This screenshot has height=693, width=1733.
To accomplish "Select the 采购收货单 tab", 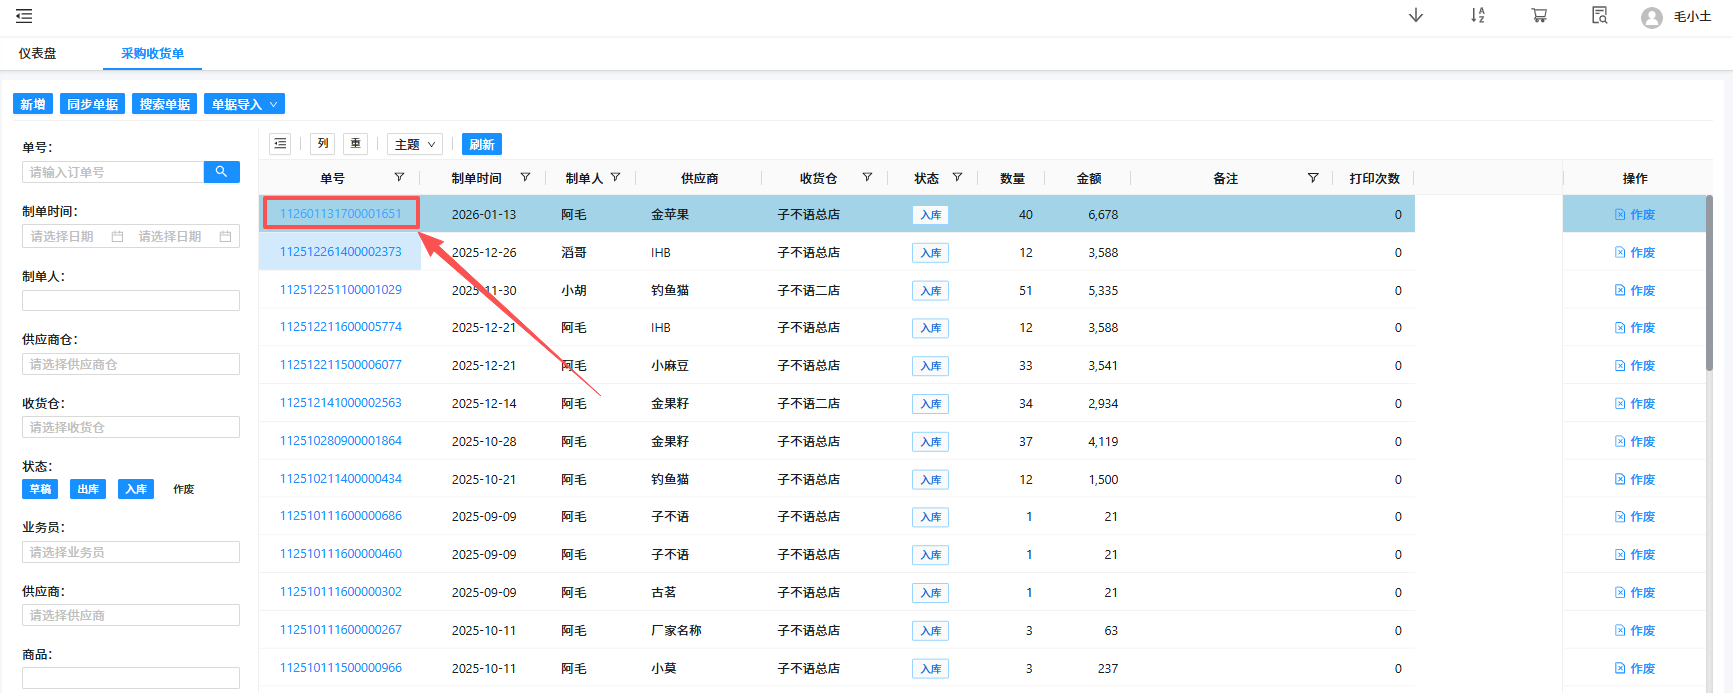I will point(152,54).
